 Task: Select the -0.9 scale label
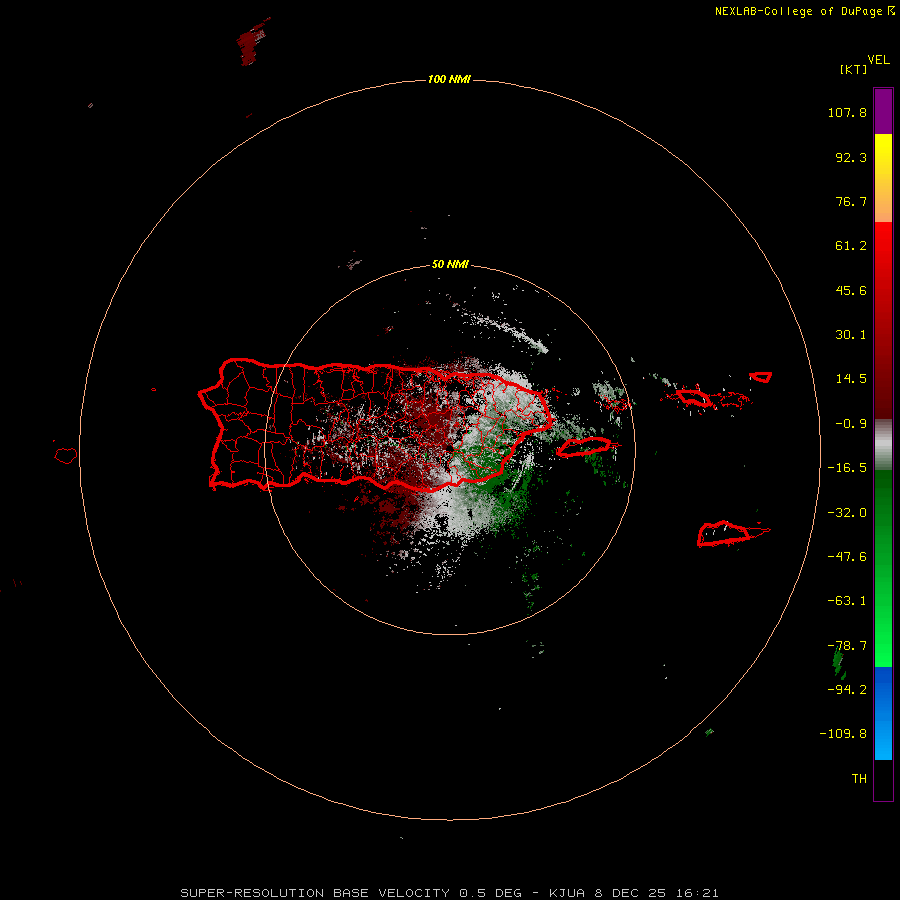pos(851,424)
